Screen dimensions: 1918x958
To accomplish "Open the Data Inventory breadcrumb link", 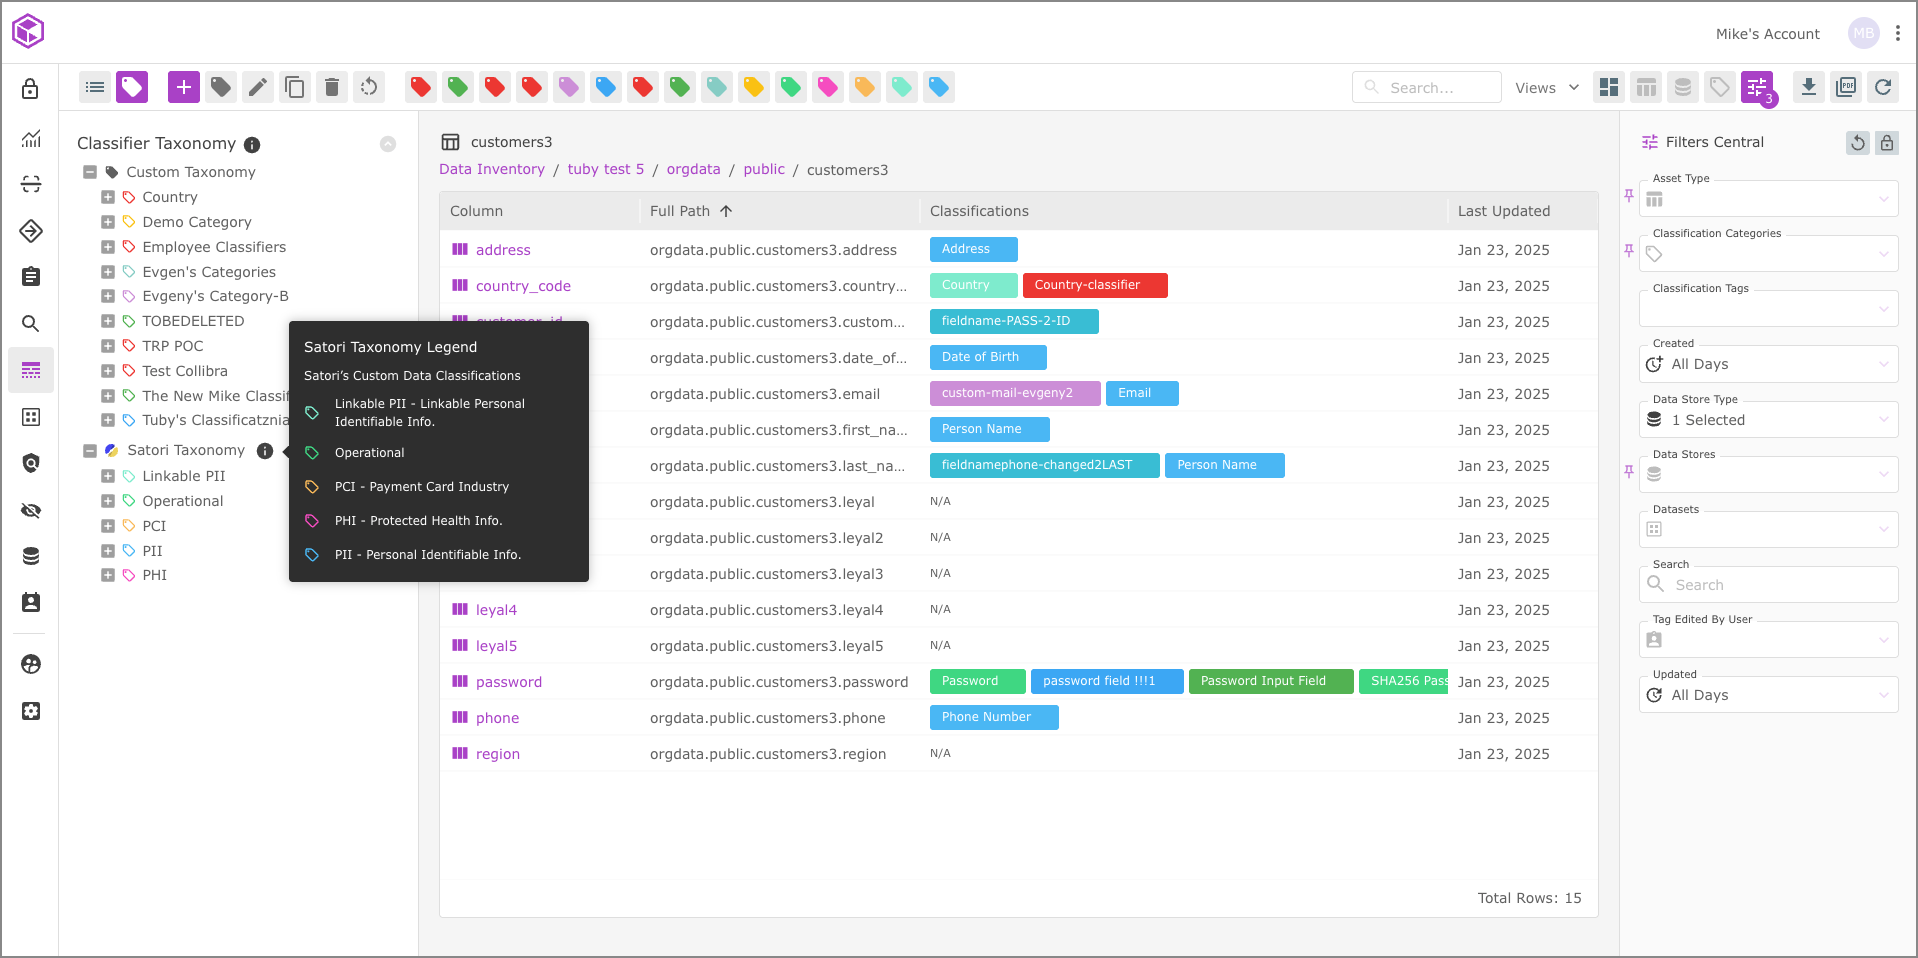I will (x=492, y=170).
